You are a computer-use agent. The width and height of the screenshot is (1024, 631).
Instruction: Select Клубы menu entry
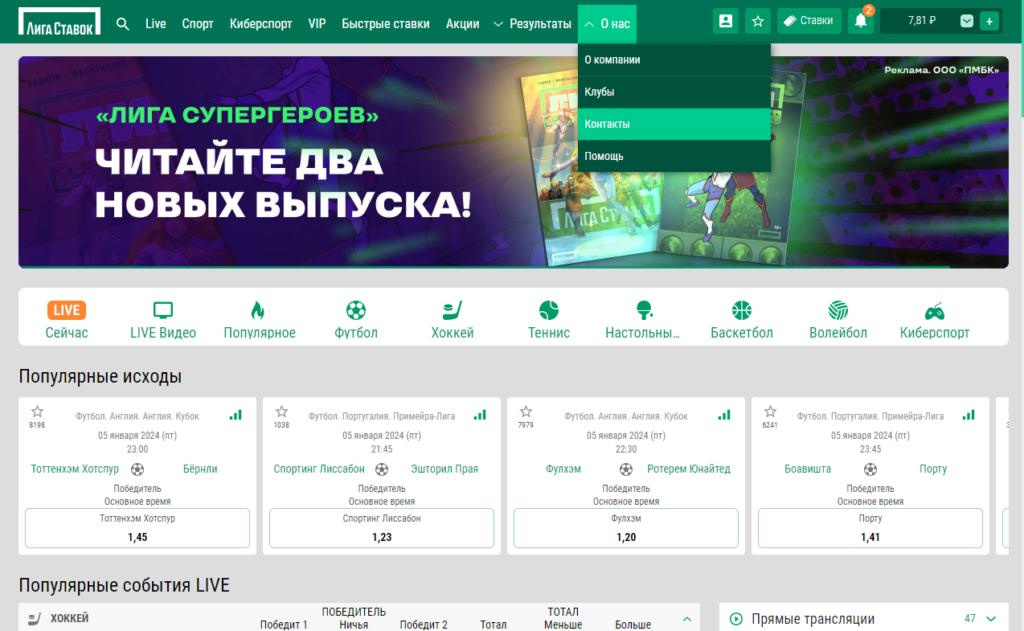(674, 91)
